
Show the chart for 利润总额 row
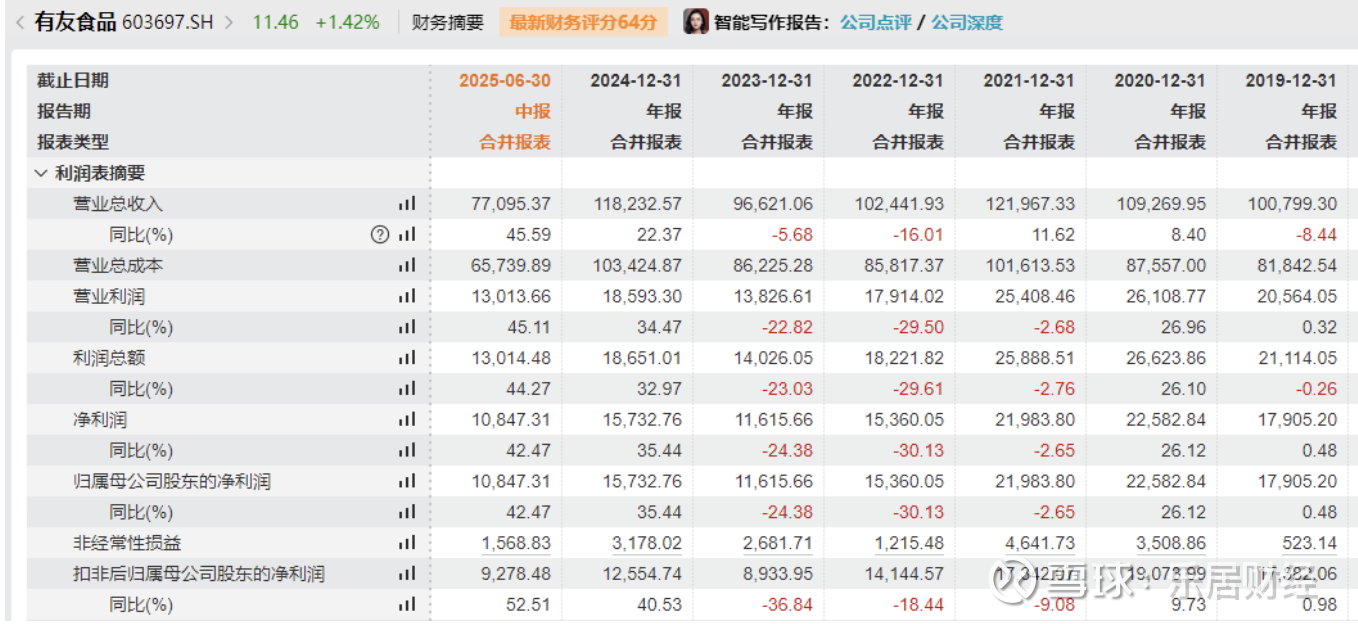(x=406, y=358)
